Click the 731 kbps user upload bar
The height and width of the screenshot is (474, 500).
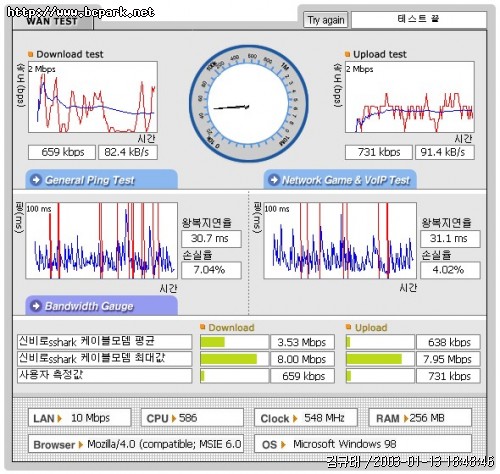[x=380, y=376]
